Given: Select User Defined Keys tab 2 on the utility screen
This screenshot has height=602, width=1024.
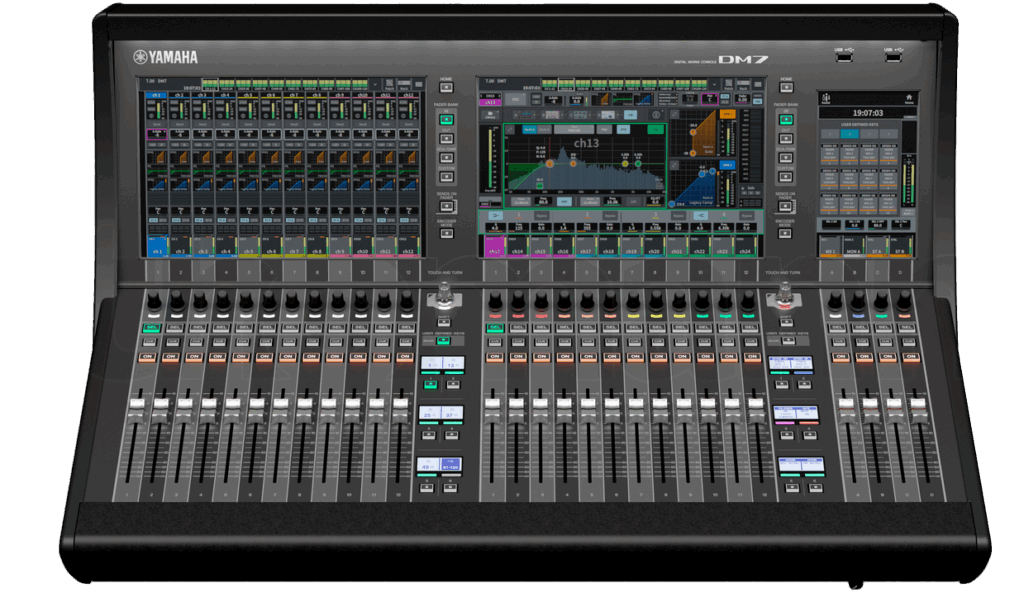Looking at the screenshot, I should (x=850, y=134).
